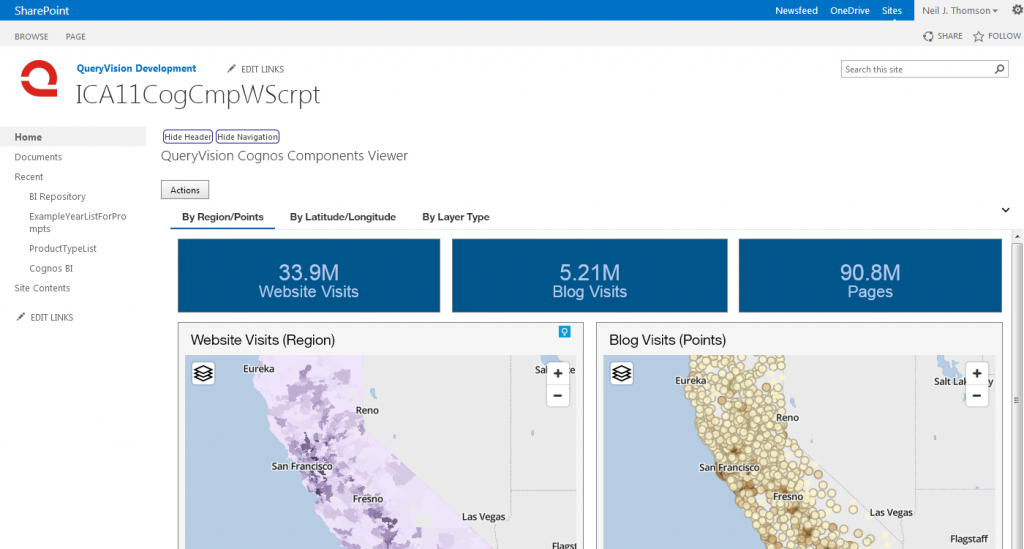Open Sites link in top bar
Viewport: 1024px width, 549px height.
click(891, 10)
